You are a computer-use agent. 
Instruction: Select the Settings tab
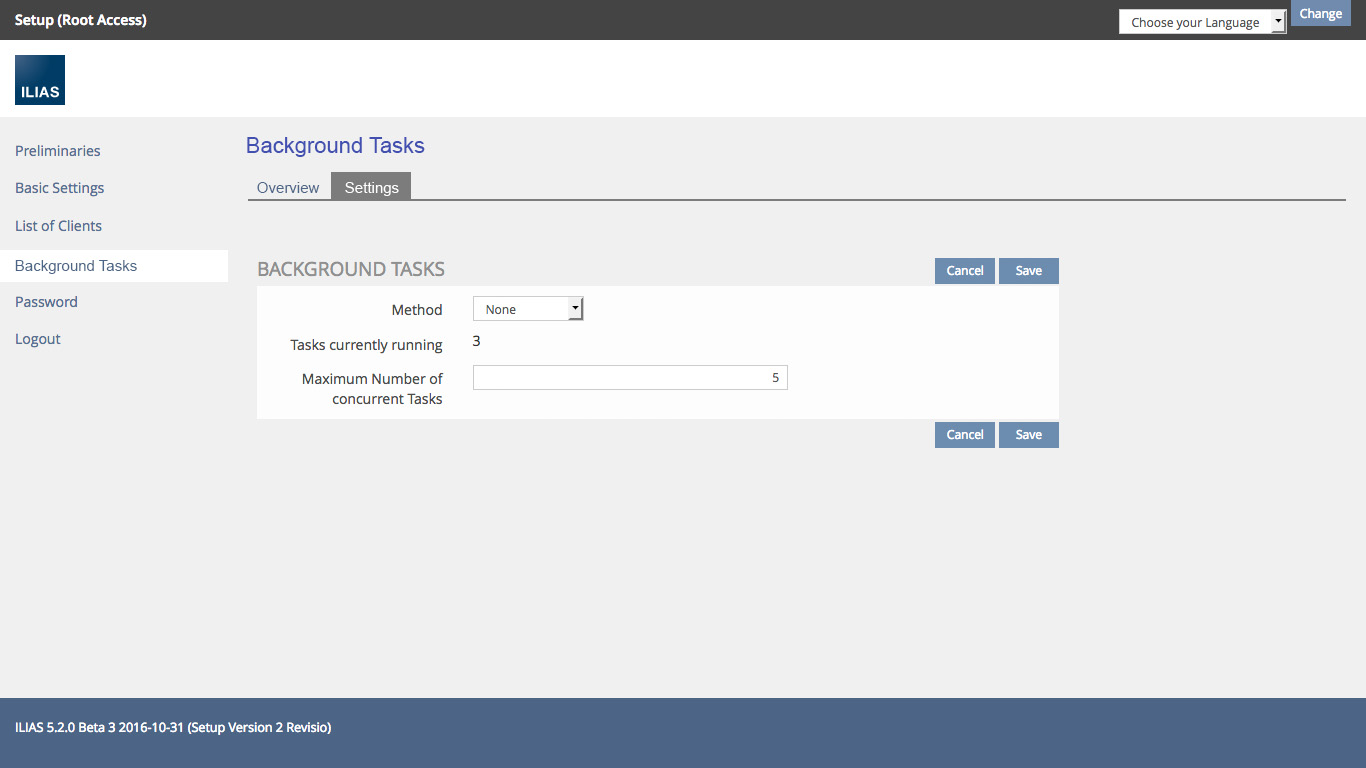tap(371, 187)
